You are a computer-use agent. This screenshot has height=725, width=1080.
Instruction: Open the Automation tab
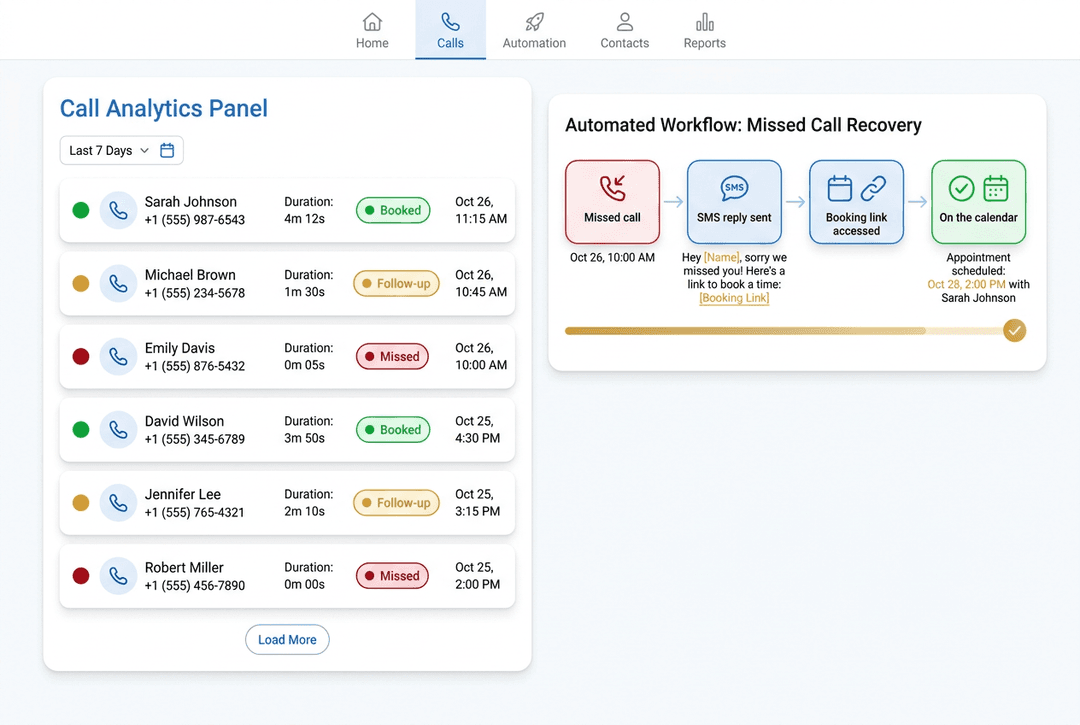click(x=534, y=30)
